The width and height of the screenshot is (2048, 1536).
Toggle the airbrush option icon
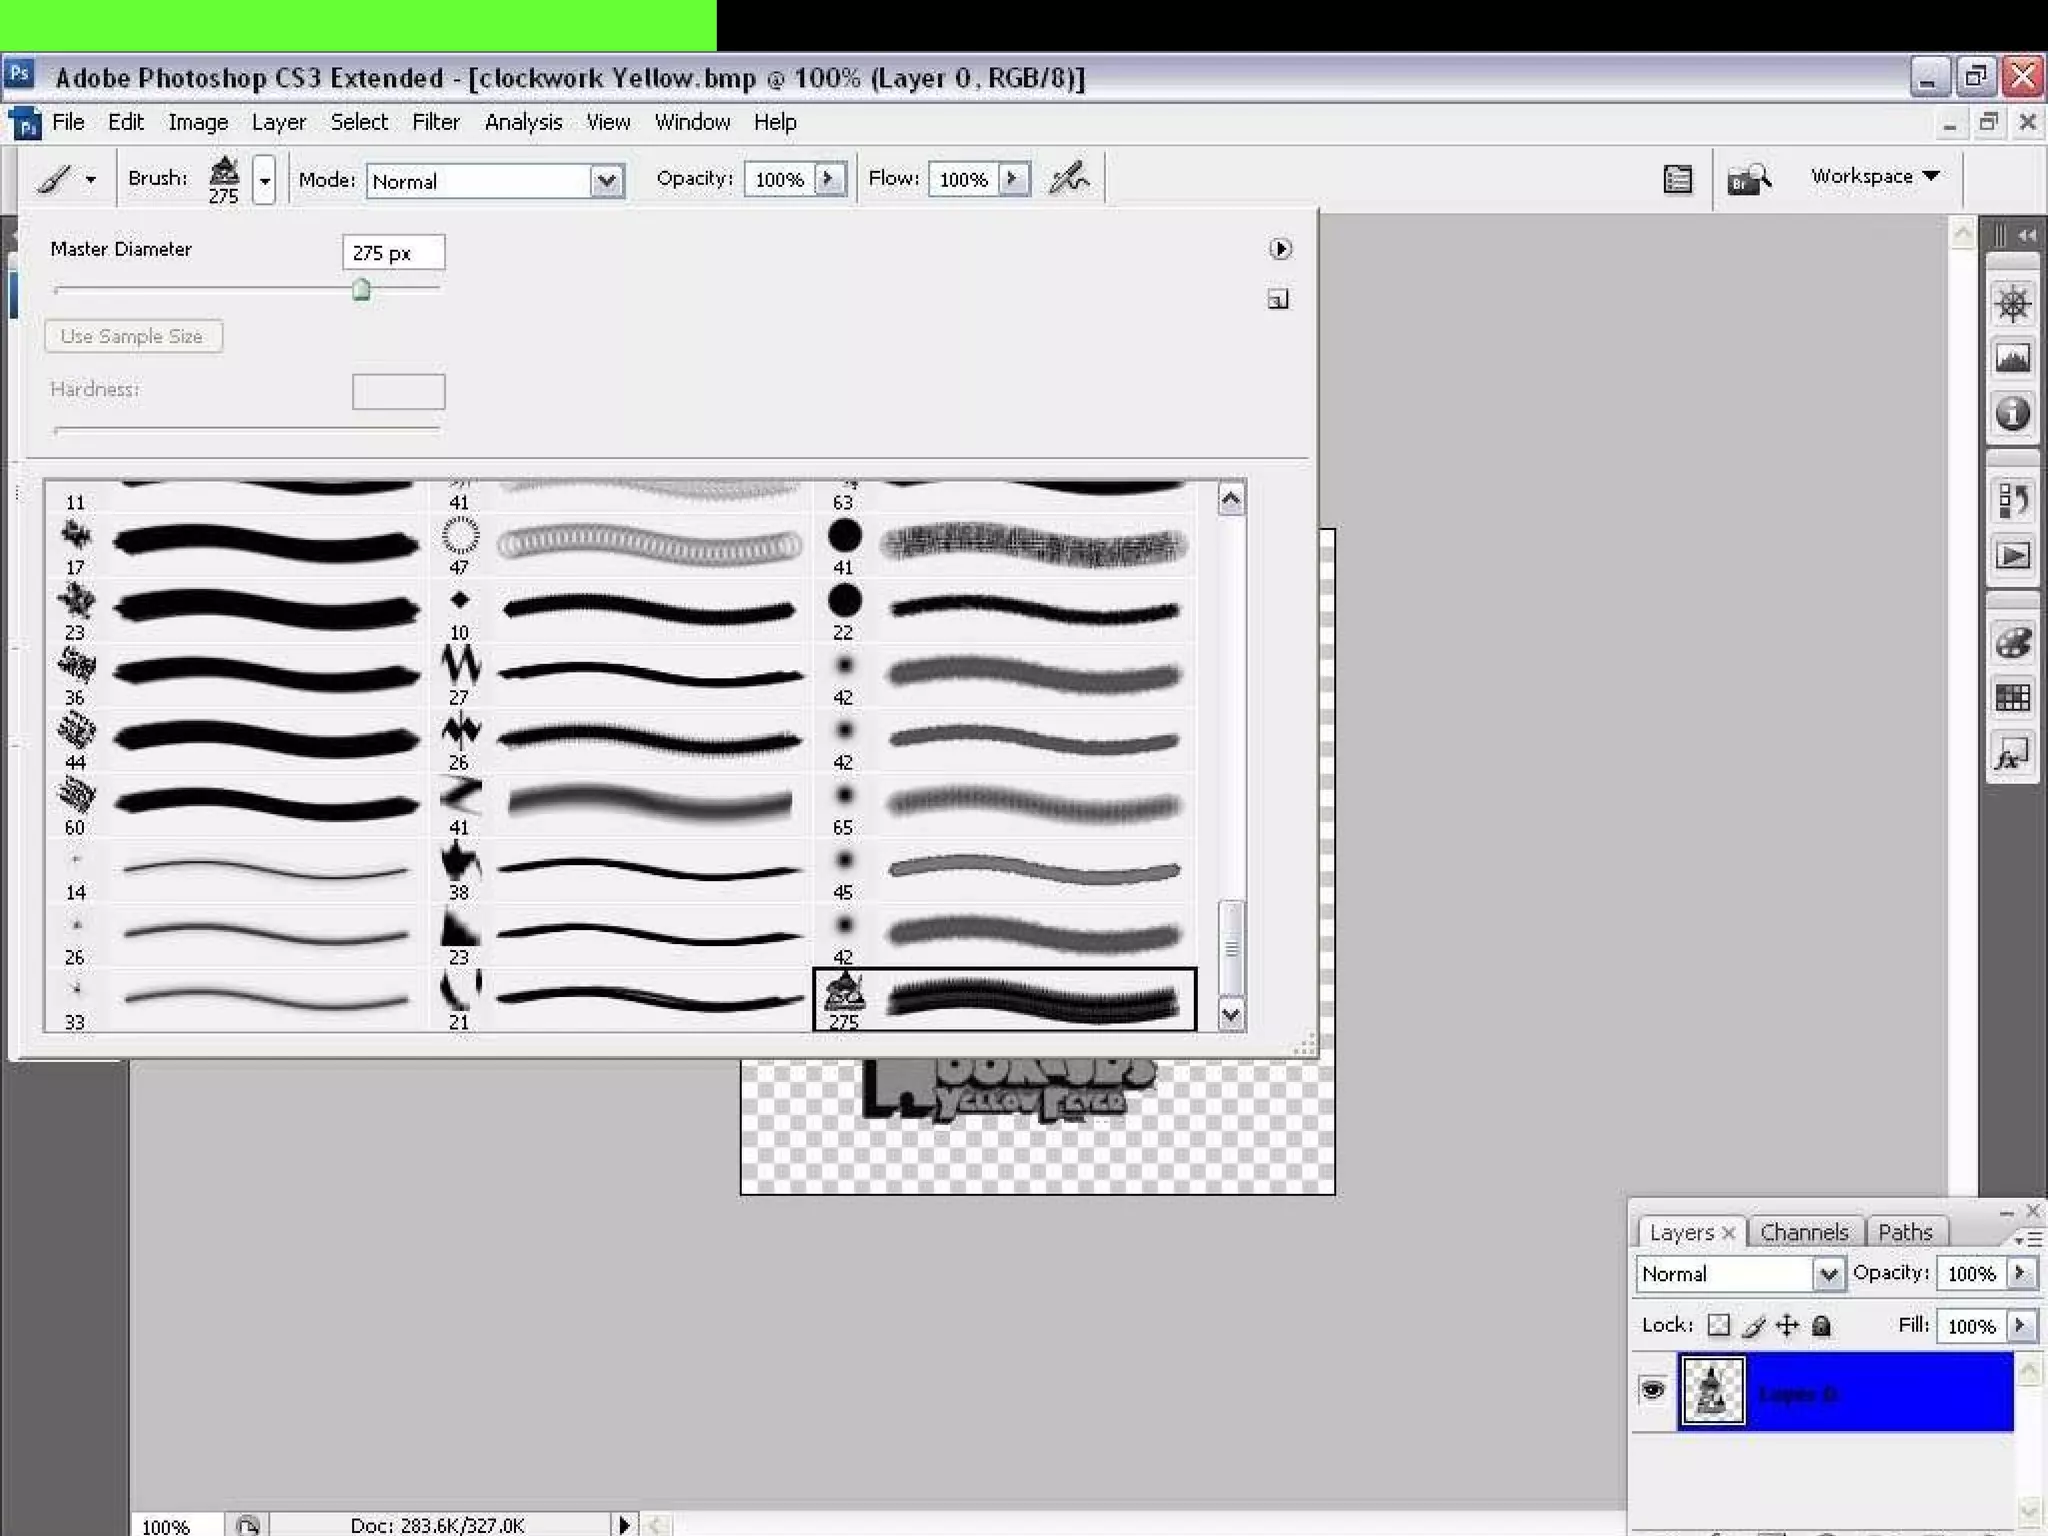pyautogui.click(x=1069, y=179)
